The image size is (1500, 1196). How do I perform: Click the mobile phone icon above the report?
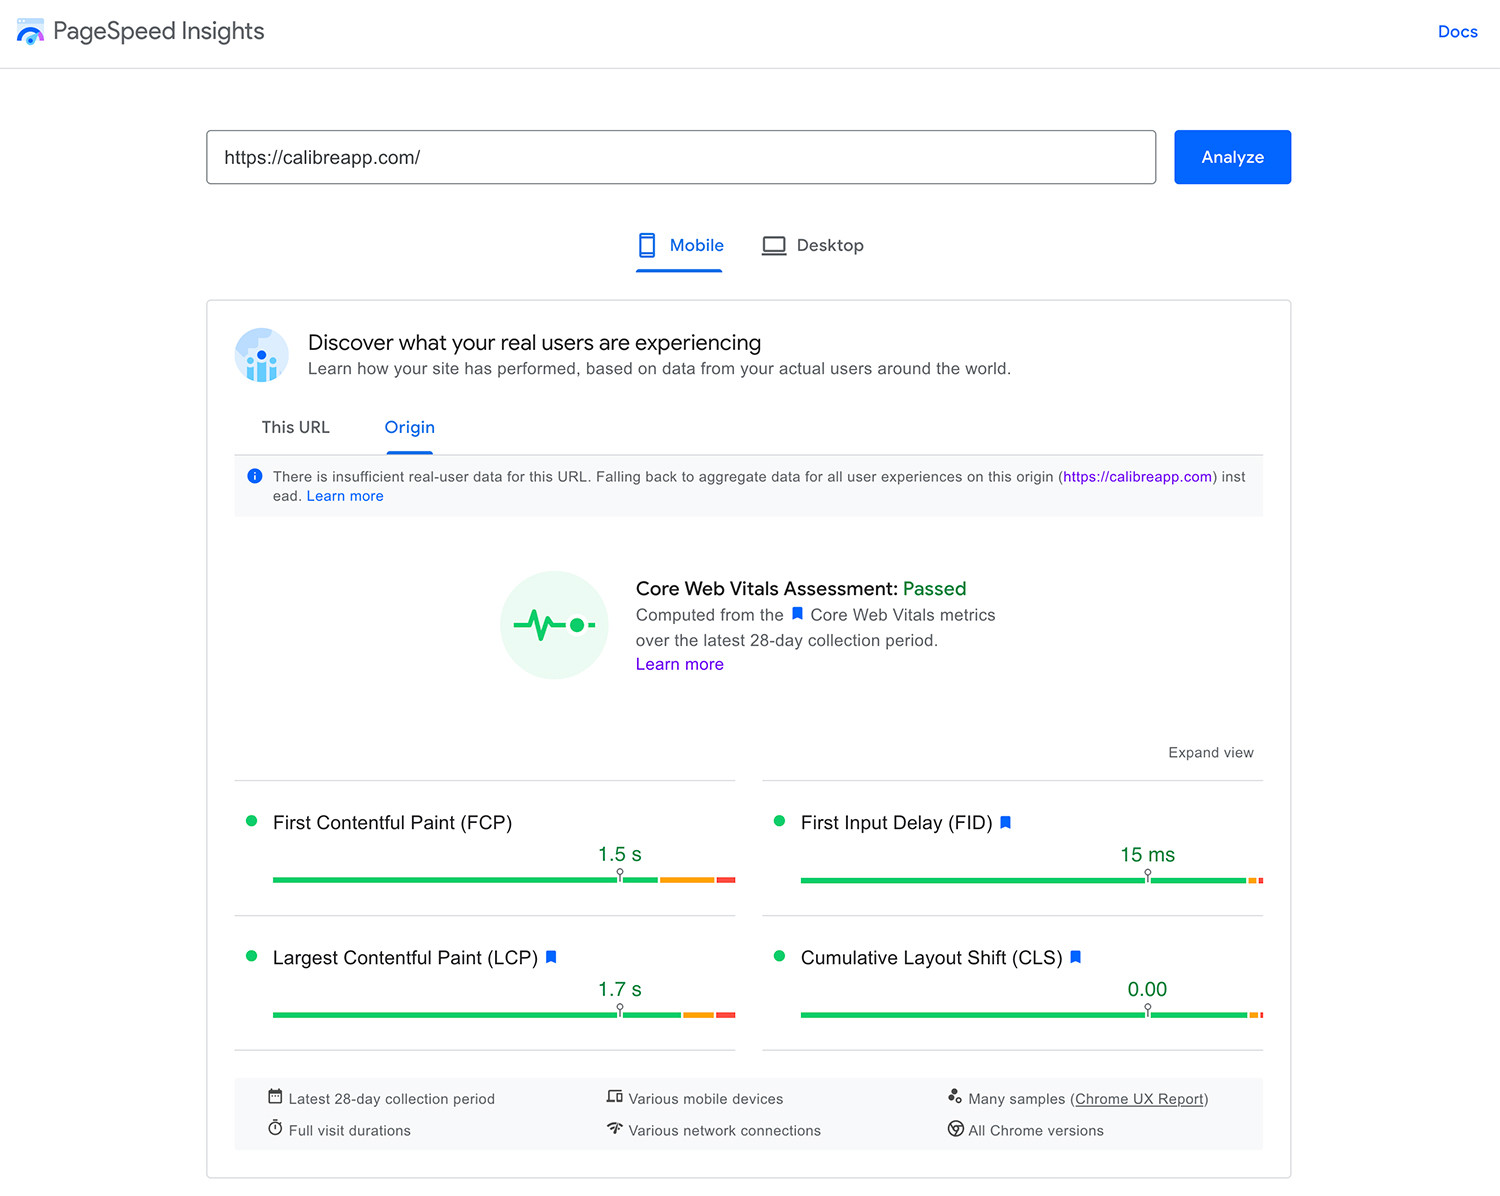pos(647,245)
